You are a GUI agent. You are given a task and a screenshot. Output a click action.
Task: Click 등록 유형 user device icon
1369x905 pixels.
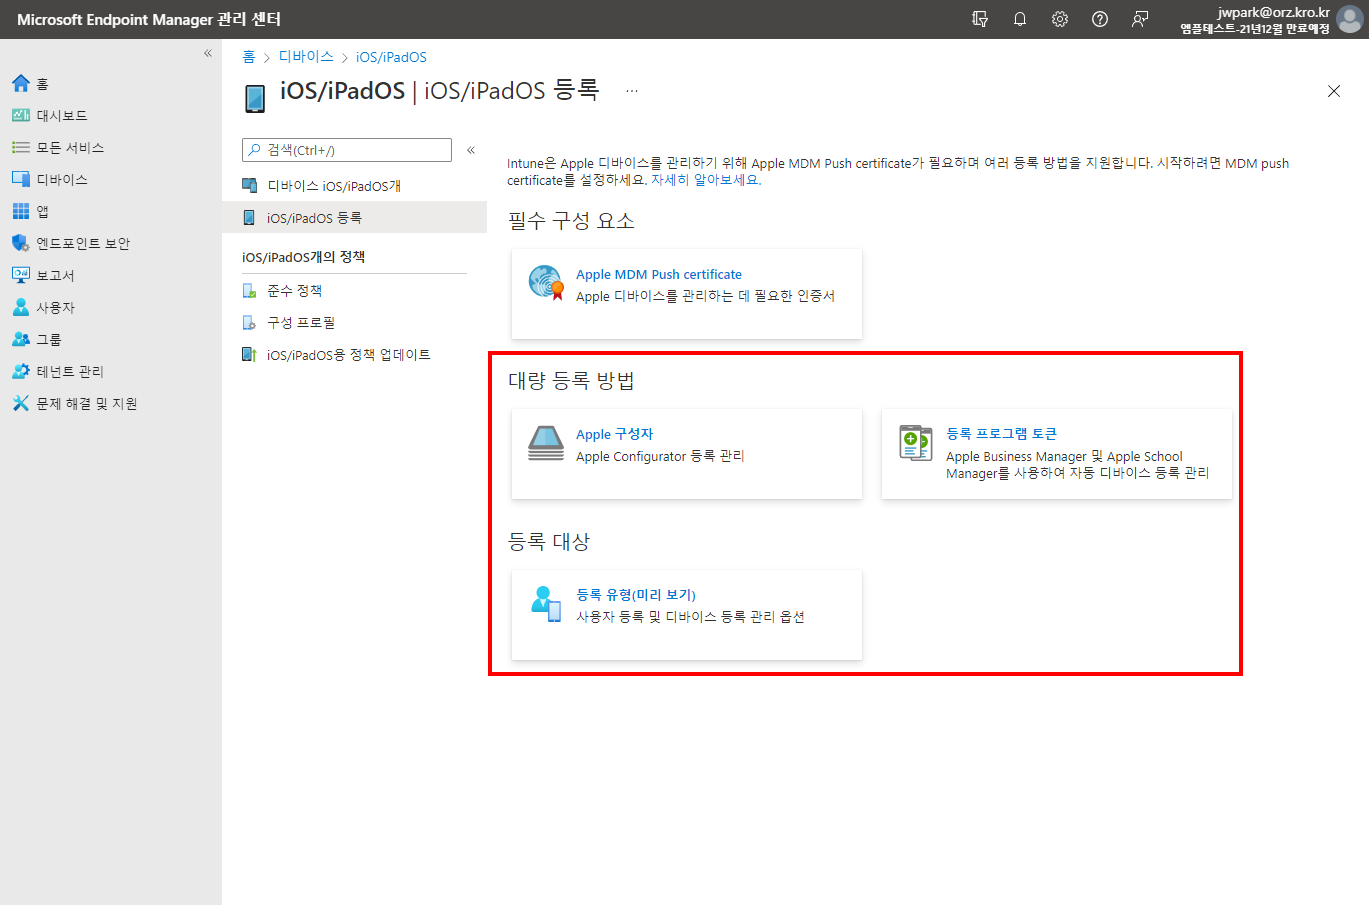click(x=546, y=604)
